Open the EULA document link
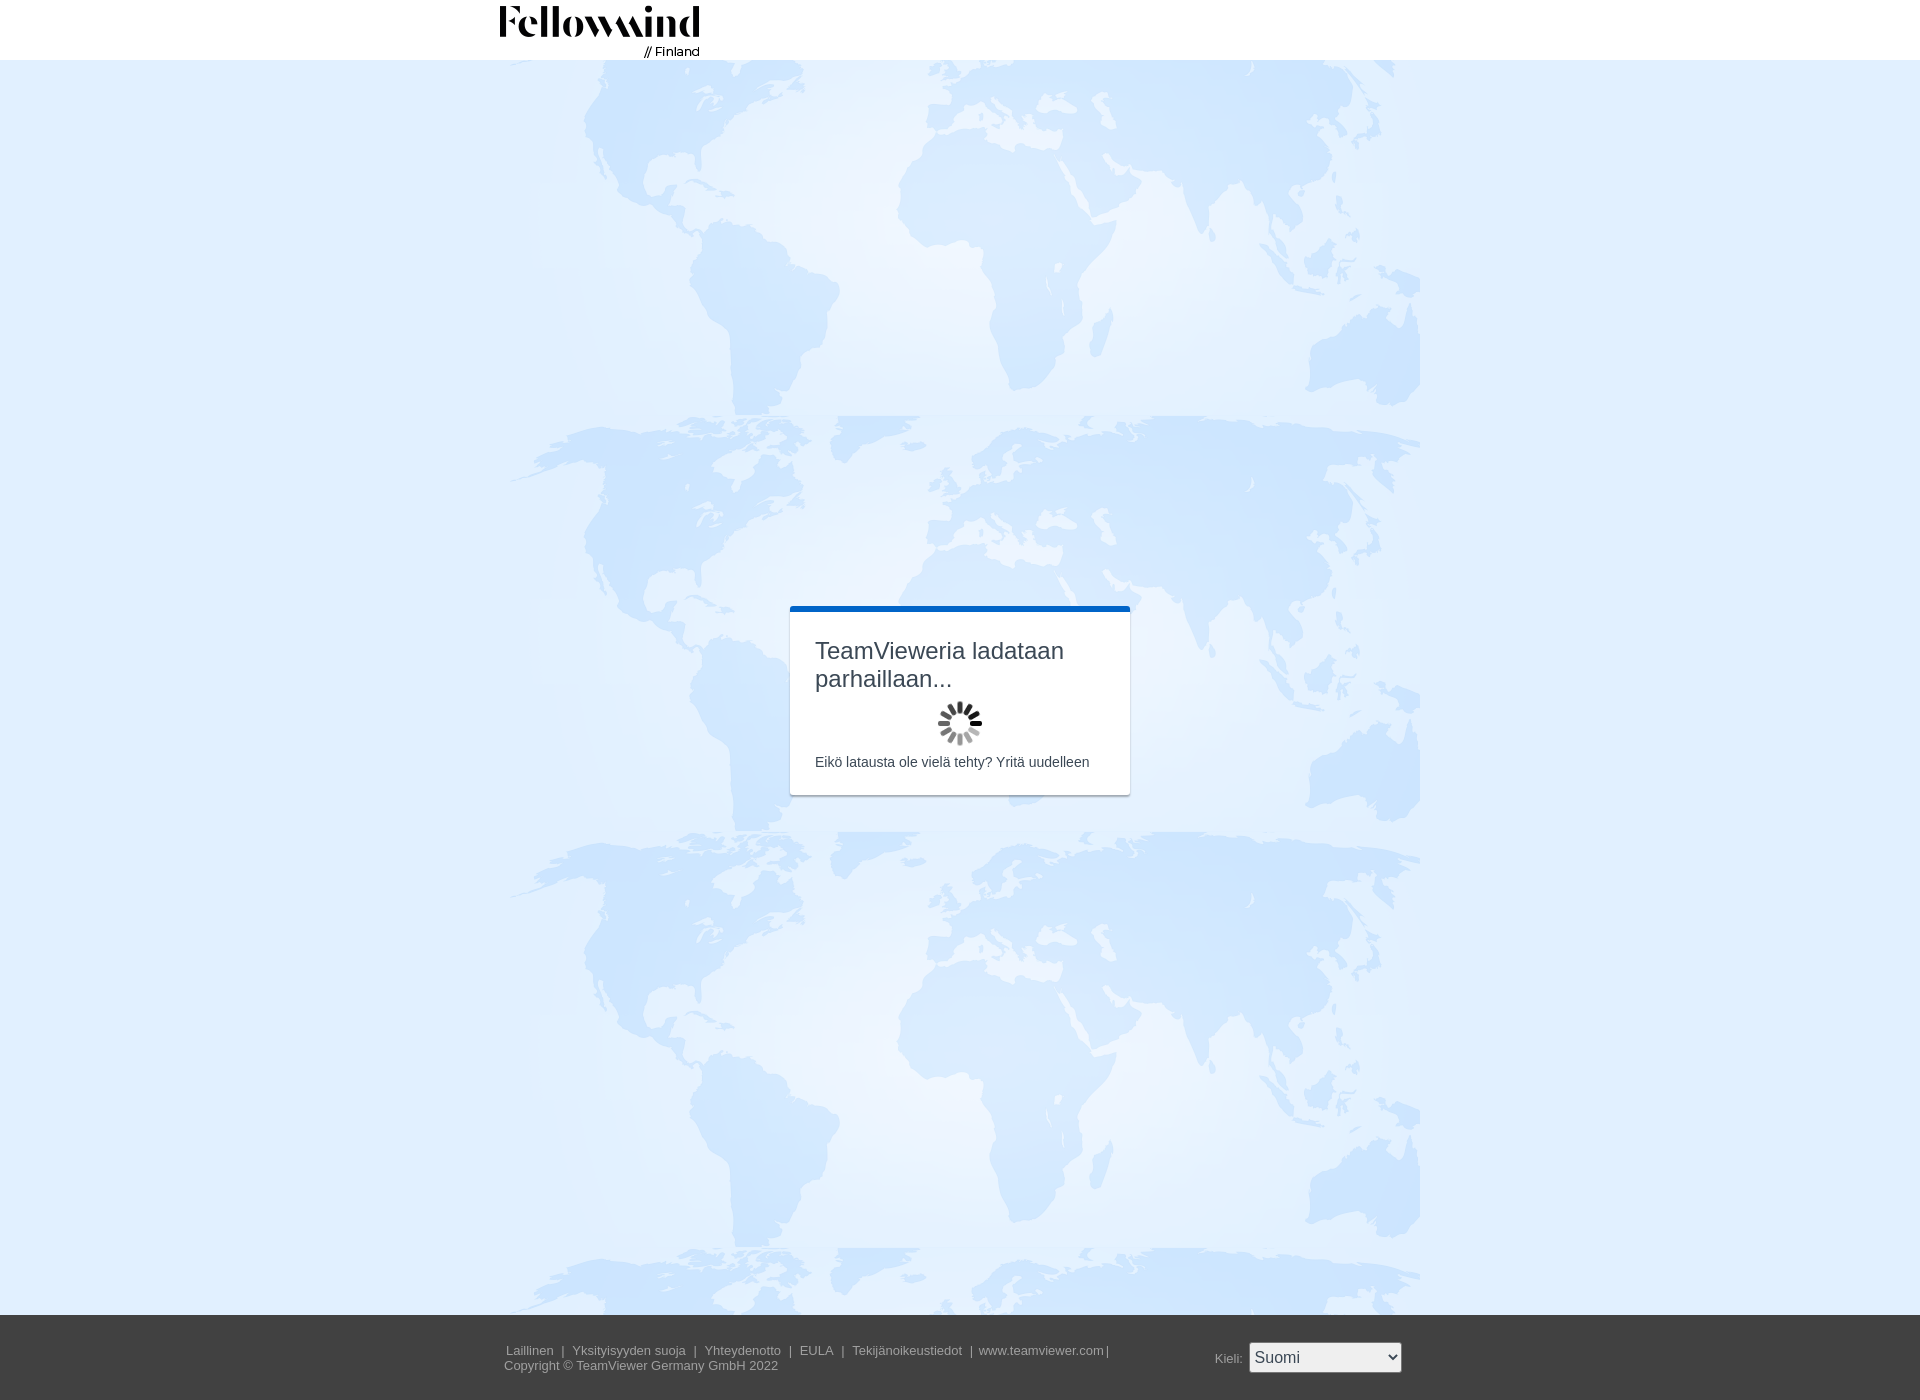Screen dimensions: 1920x1400 pos(815,1351)
